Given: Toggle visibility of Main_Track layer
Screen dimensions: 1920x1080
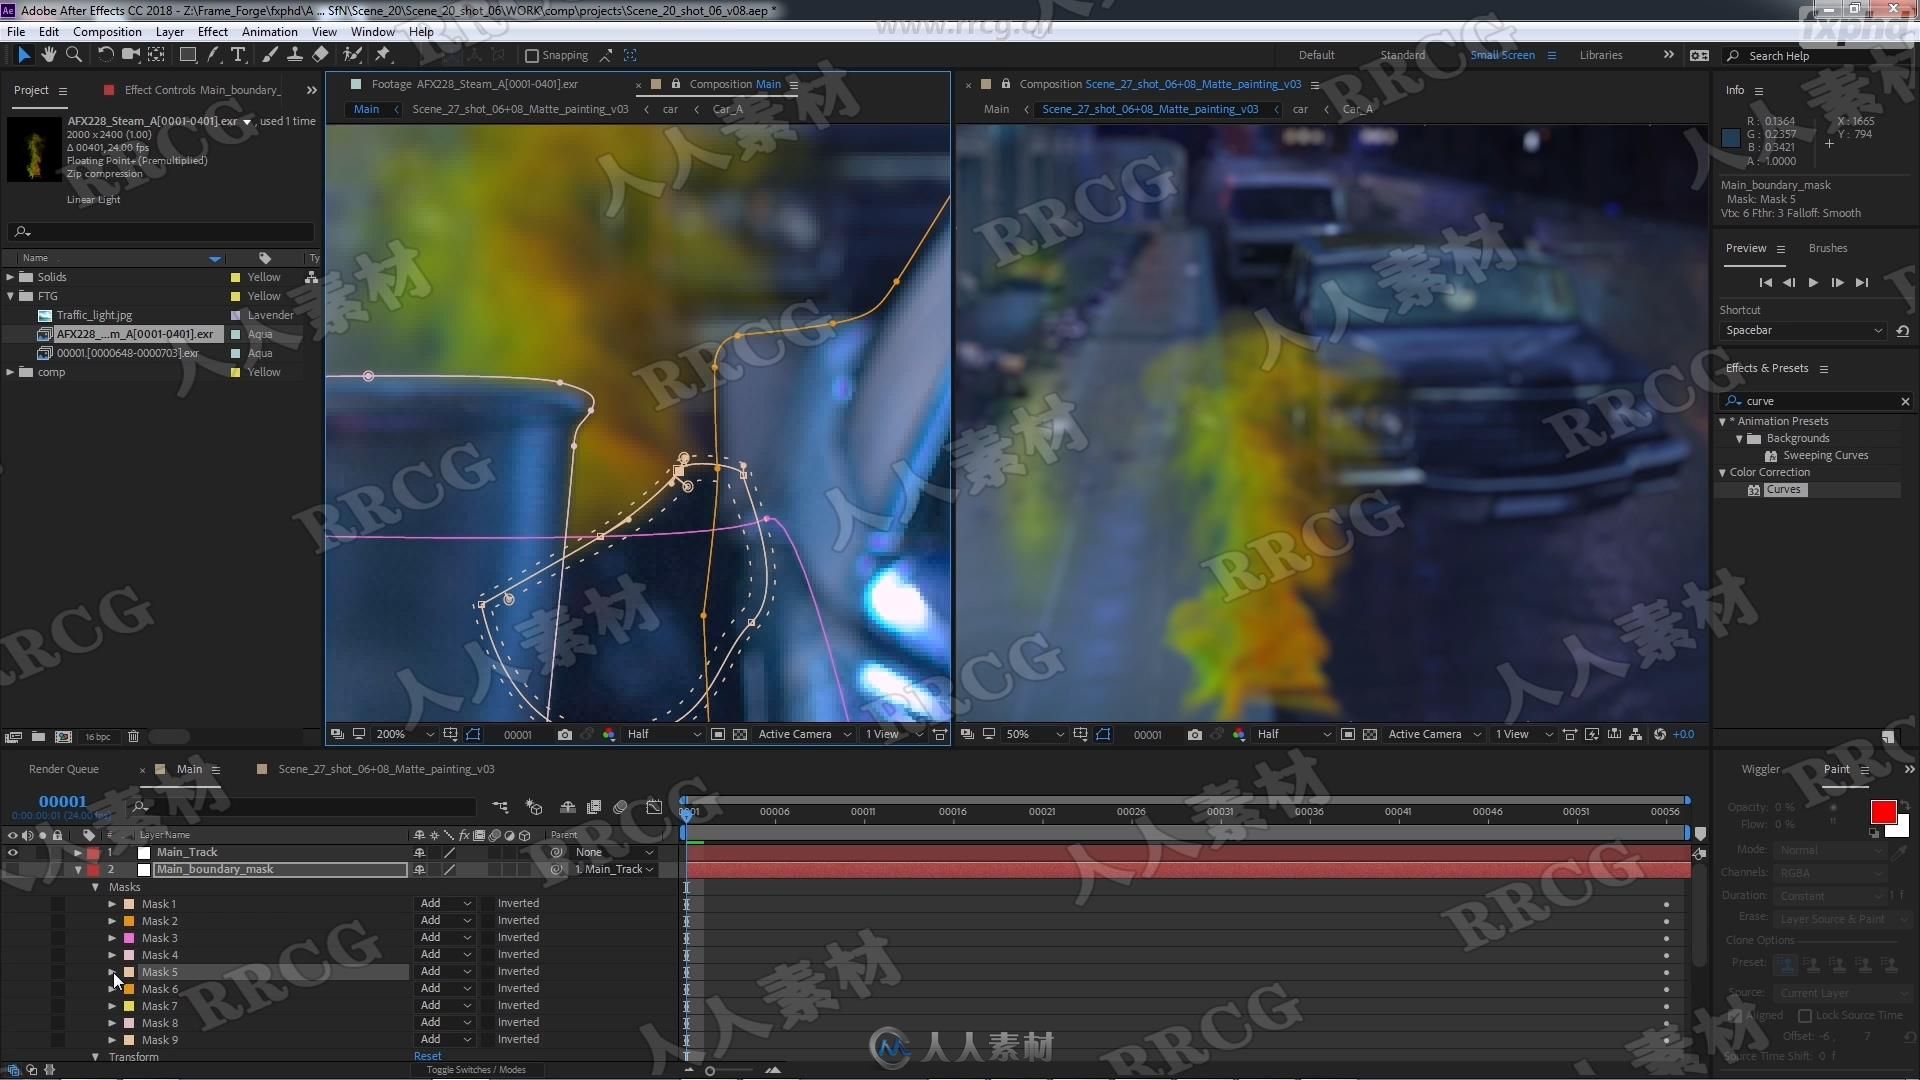Looking at the screenshot, I should coord(13,853).
